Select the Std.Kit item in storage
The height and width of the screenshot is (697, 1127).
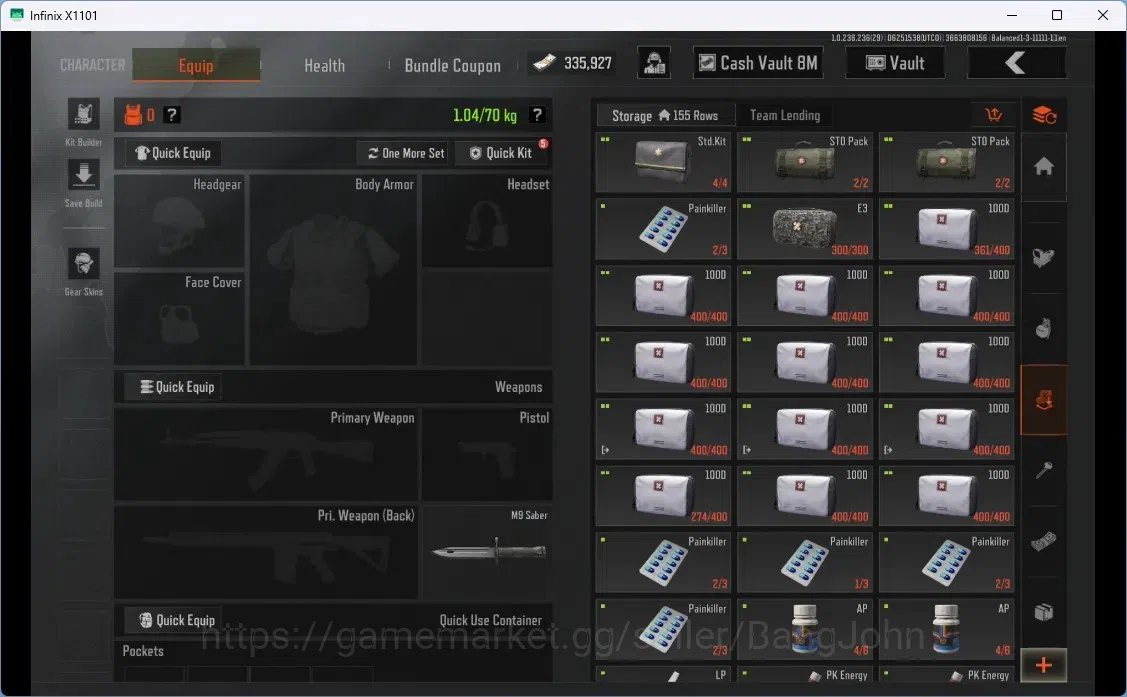[663, 161]
